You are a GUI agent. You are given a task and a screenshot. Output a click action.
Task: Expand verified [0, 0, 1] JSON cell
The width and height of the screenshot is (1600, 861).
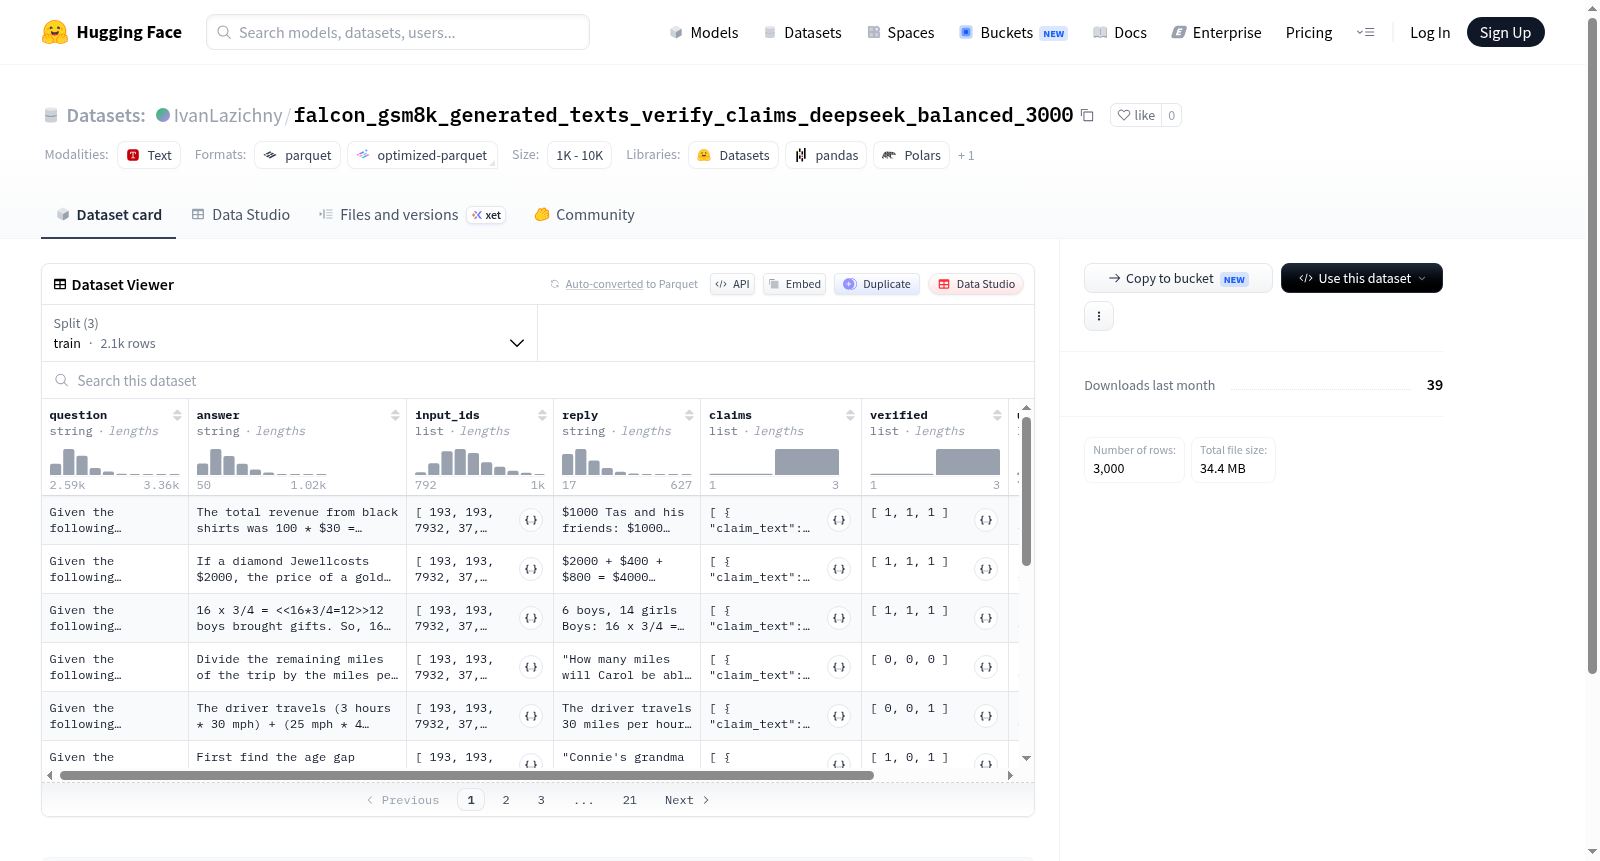click(986, 716)
